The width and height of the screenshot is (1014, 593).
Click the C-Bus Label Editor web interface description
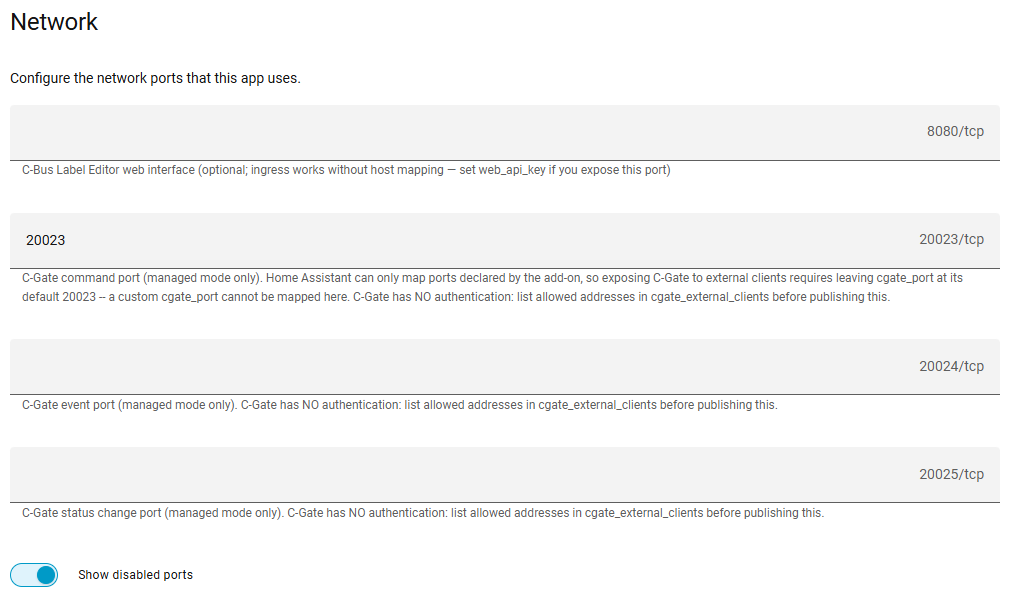click(x=346, y=170)
